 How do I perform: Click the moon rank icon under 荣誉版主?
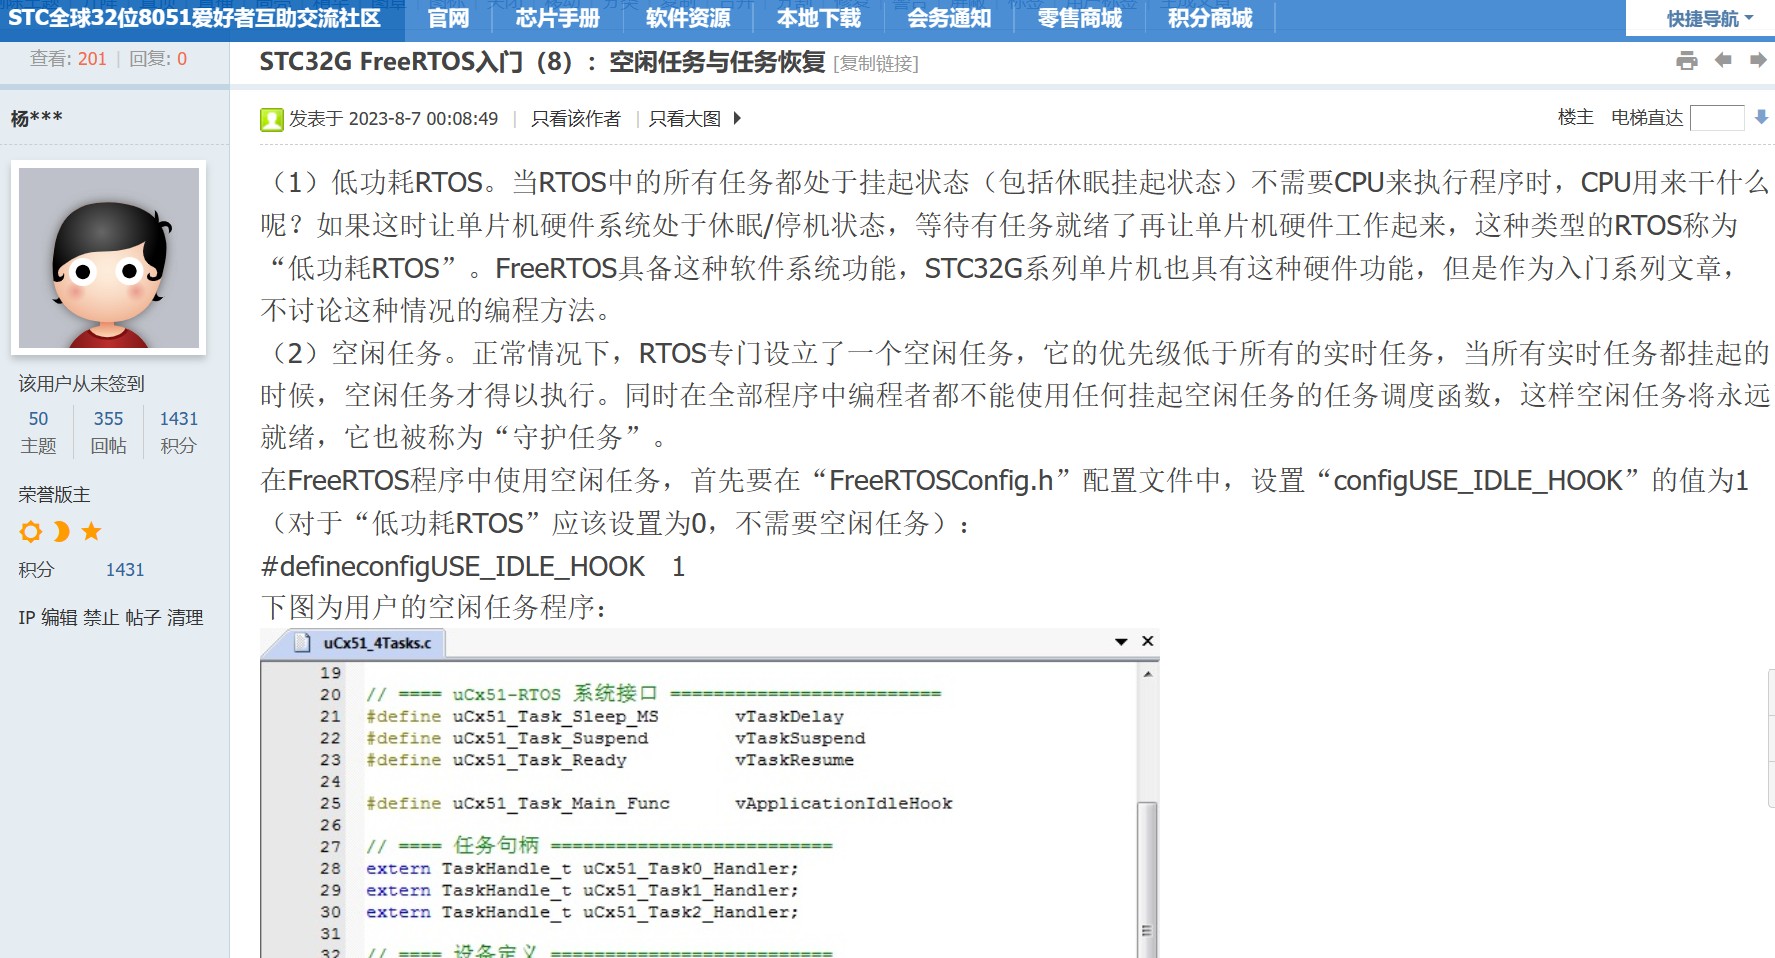point(61,532)
